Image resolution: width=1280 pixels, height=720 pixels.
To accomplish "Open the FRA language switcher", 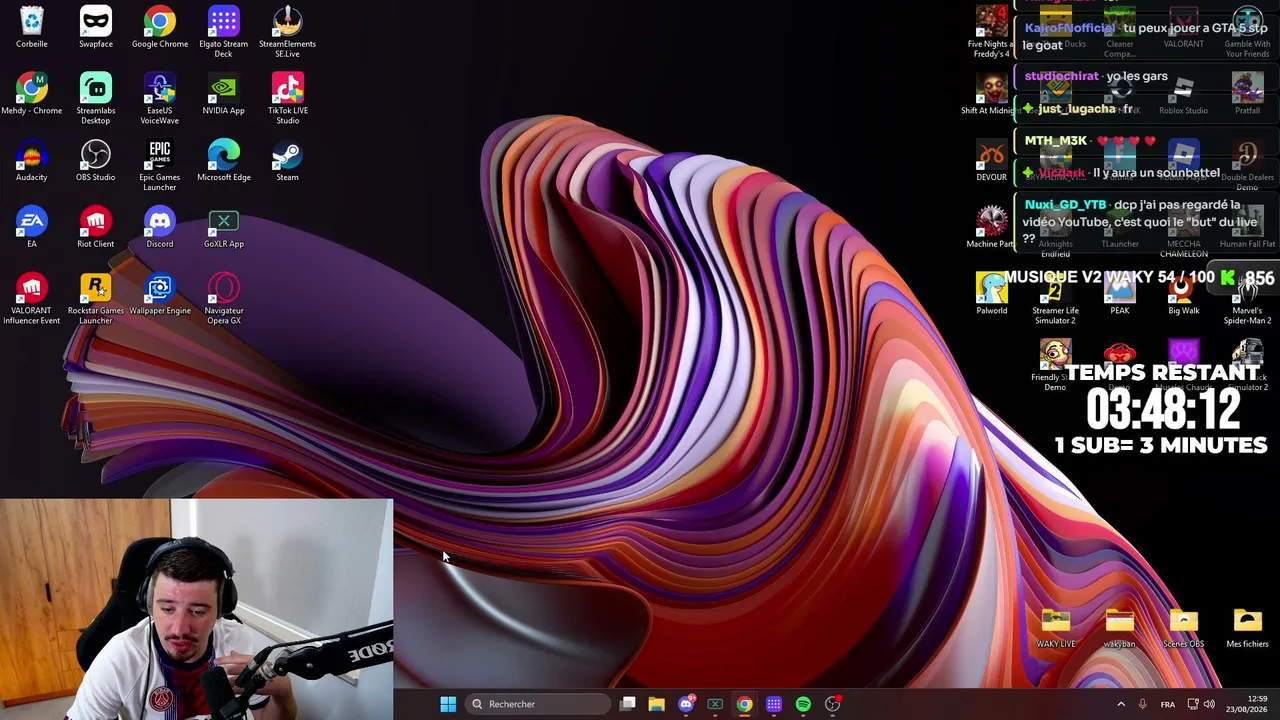I will (1167, 704).
